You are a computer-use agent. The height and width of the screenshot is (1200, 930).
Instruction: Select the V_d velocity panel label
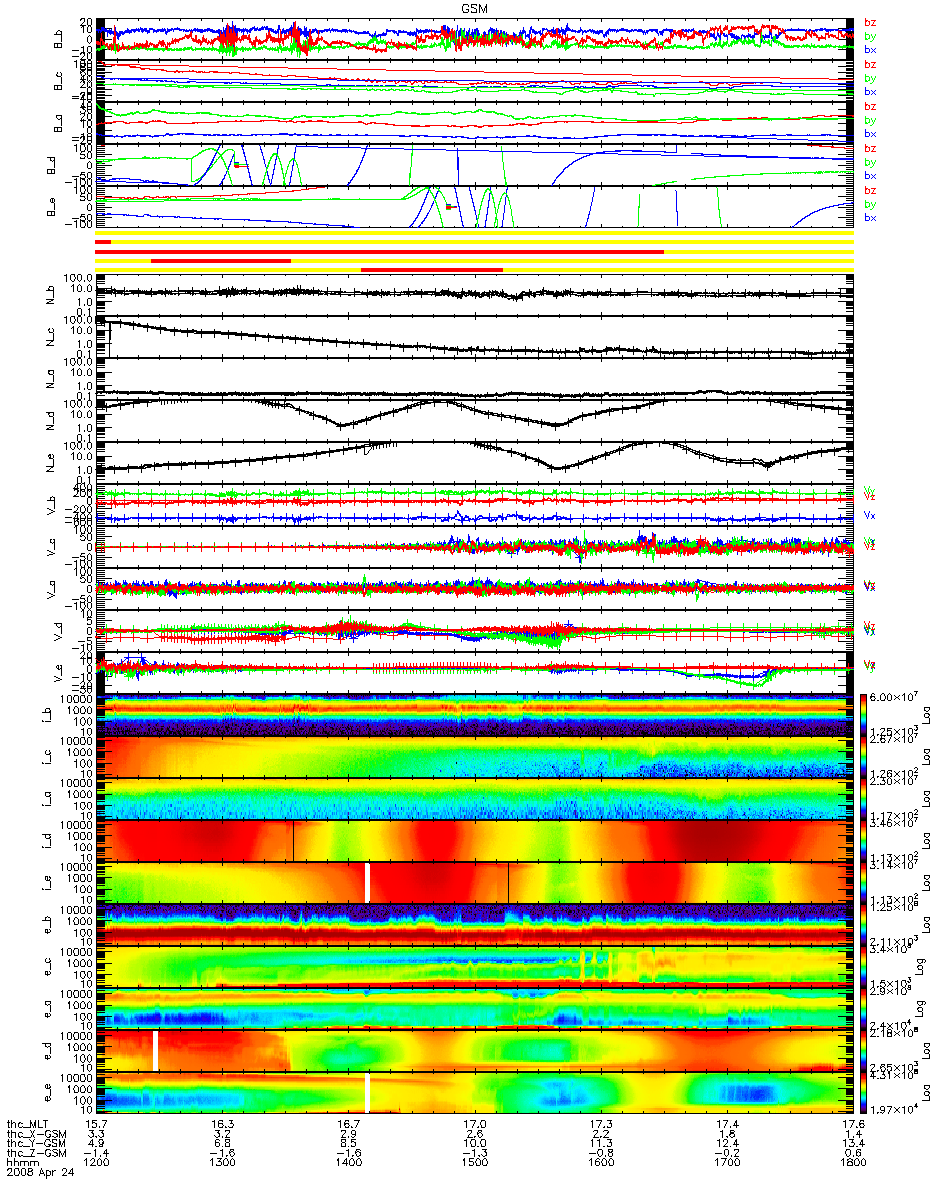pyautogui.click(x=59, y=631)
